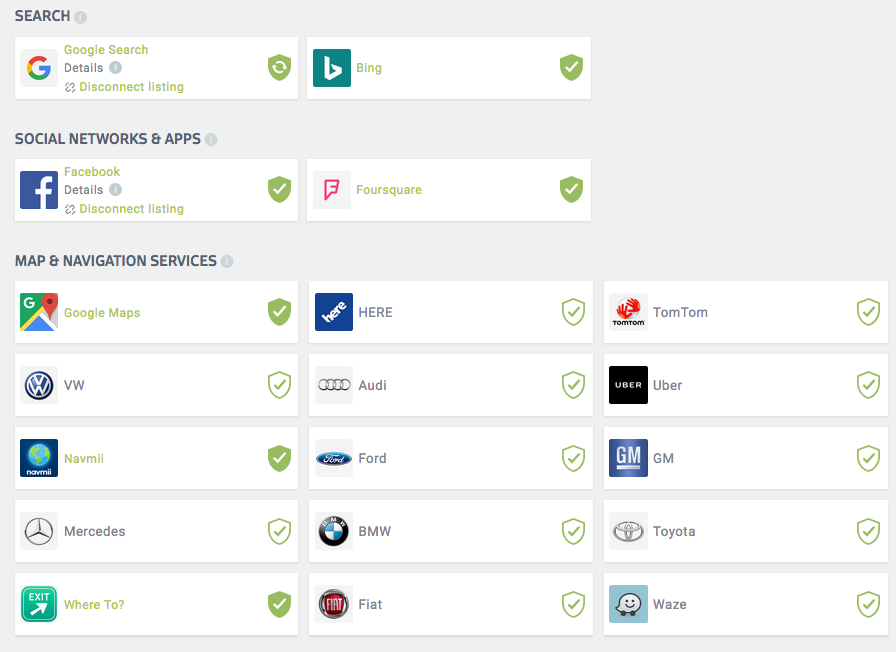Click the Waze outlined shield icon
This screenshot has width=896, height=652.
(869, 605)
